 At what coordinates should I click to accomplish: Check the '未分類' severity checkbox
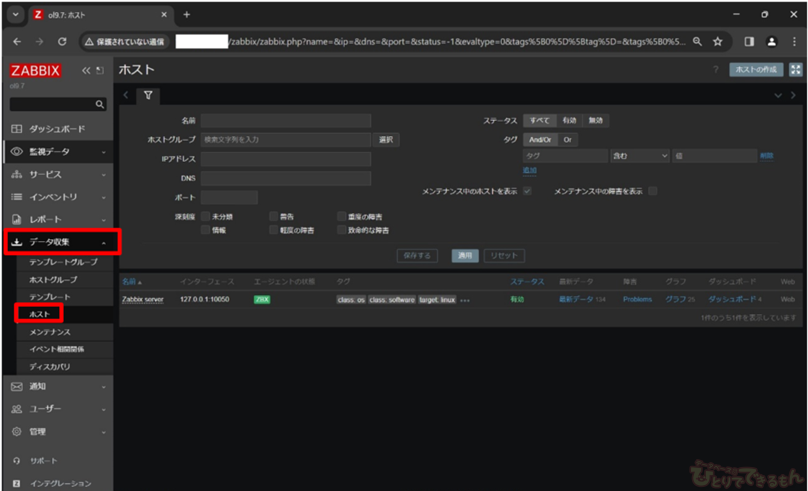click(x=205, y=215)
